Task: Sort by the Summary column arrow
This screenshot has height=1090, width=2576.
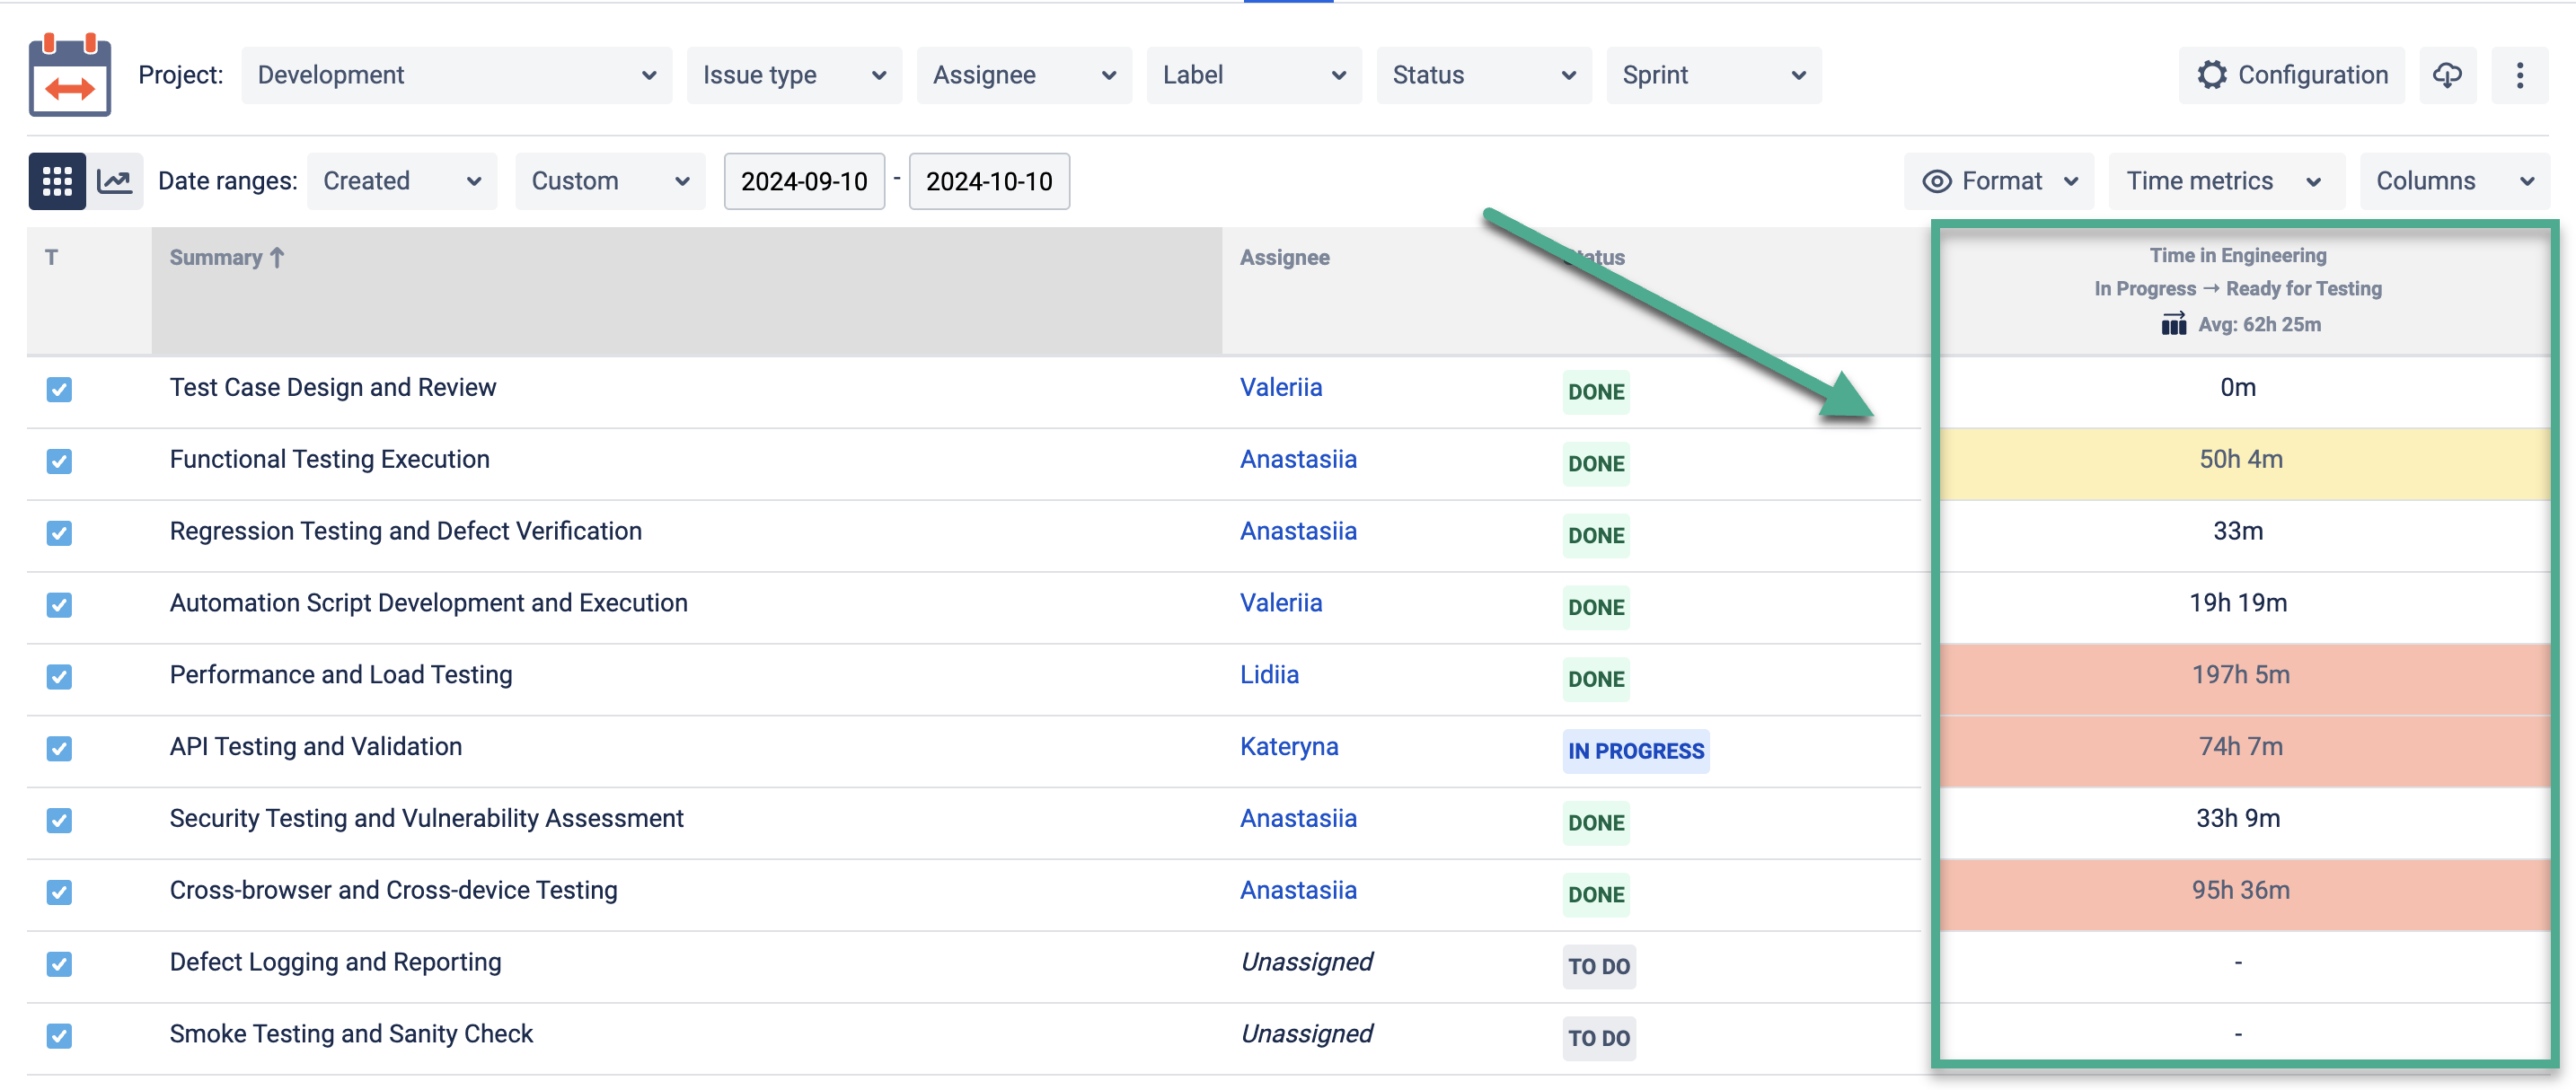Action: [x=278, y=257]
